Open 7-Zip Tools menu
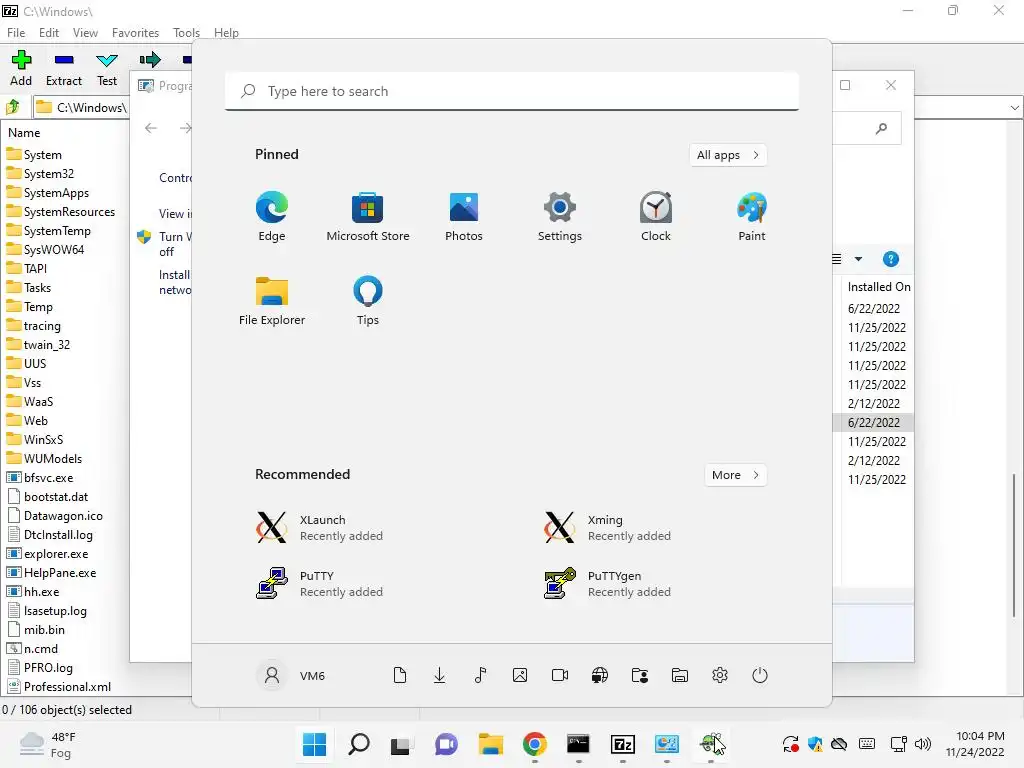 click(x=186, y=33)
